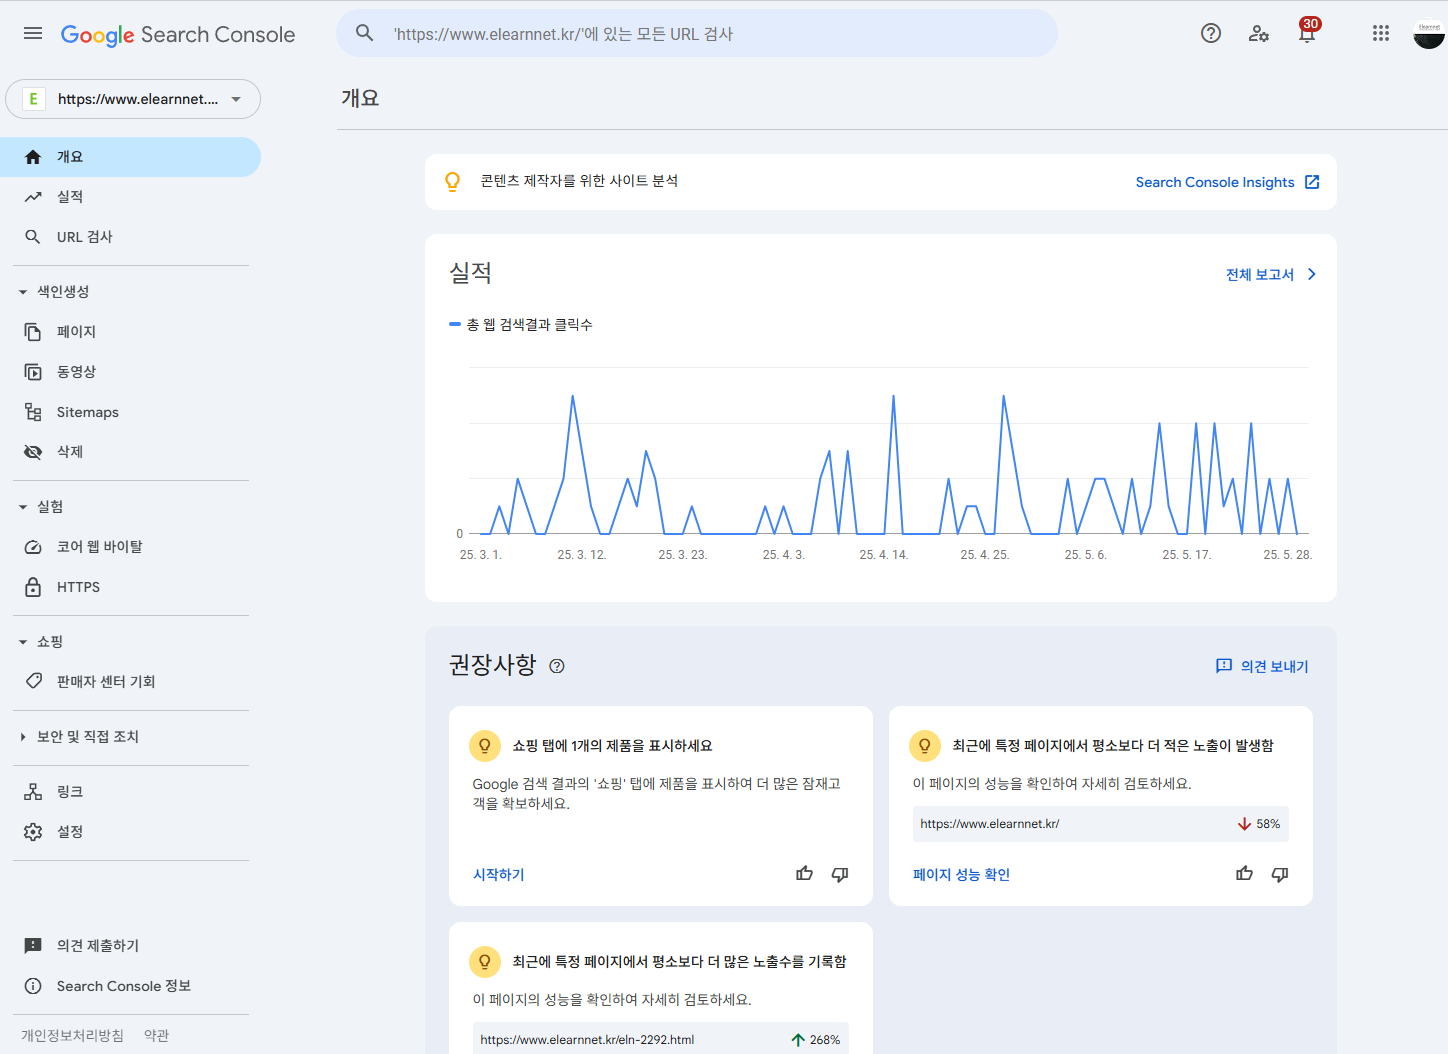Open Search Console Insights

coord(1216,182)
